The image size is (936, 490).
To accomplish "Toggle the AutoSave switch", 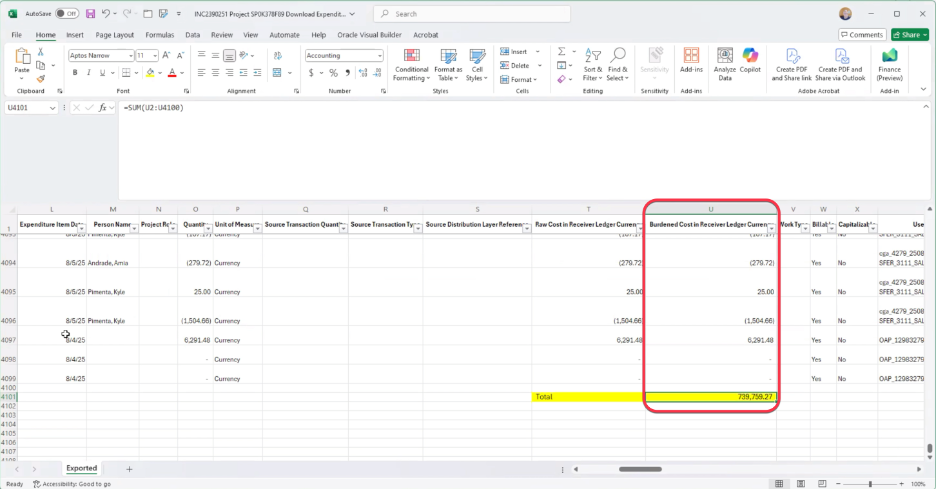I will click(66, 14).
